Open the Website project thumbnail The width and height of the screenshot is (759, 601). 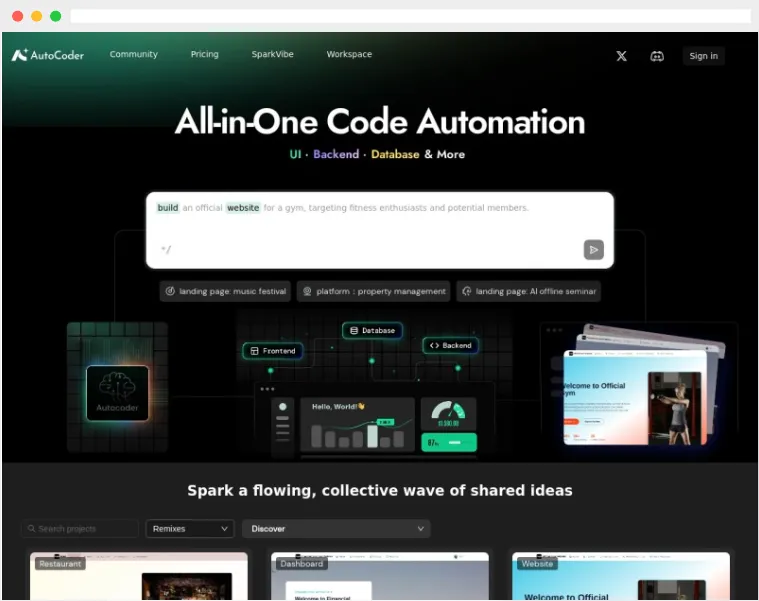(621, 576)
